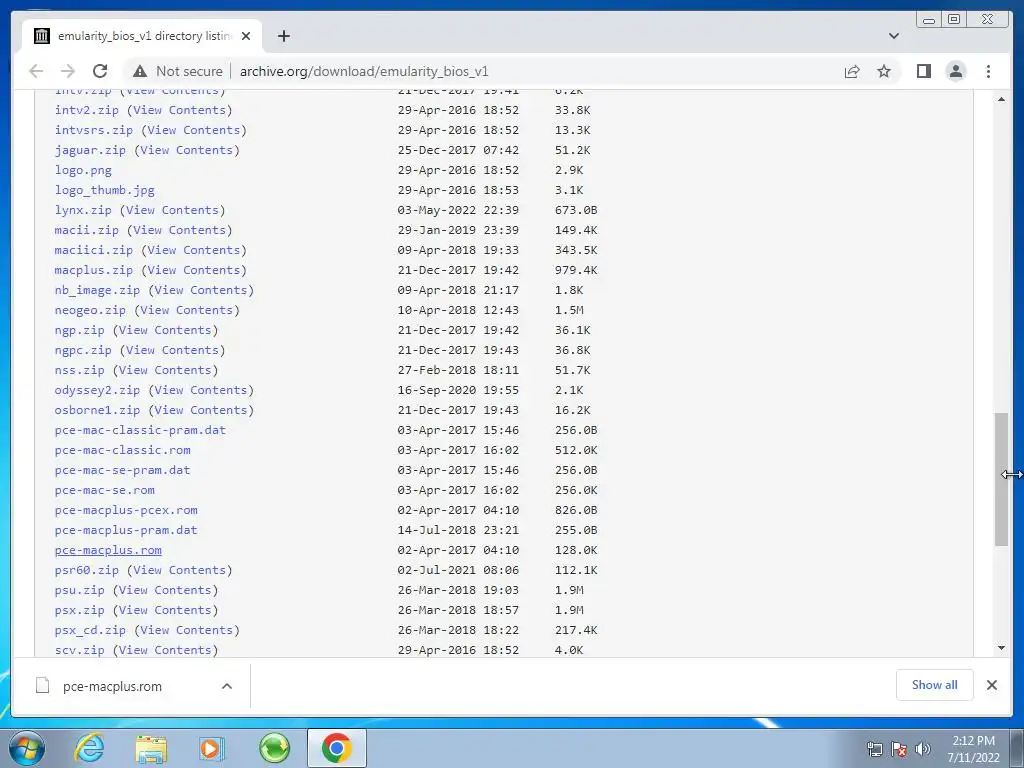Open the green sync app in taskbar
1024x768 pixels.
coord(274,748)
